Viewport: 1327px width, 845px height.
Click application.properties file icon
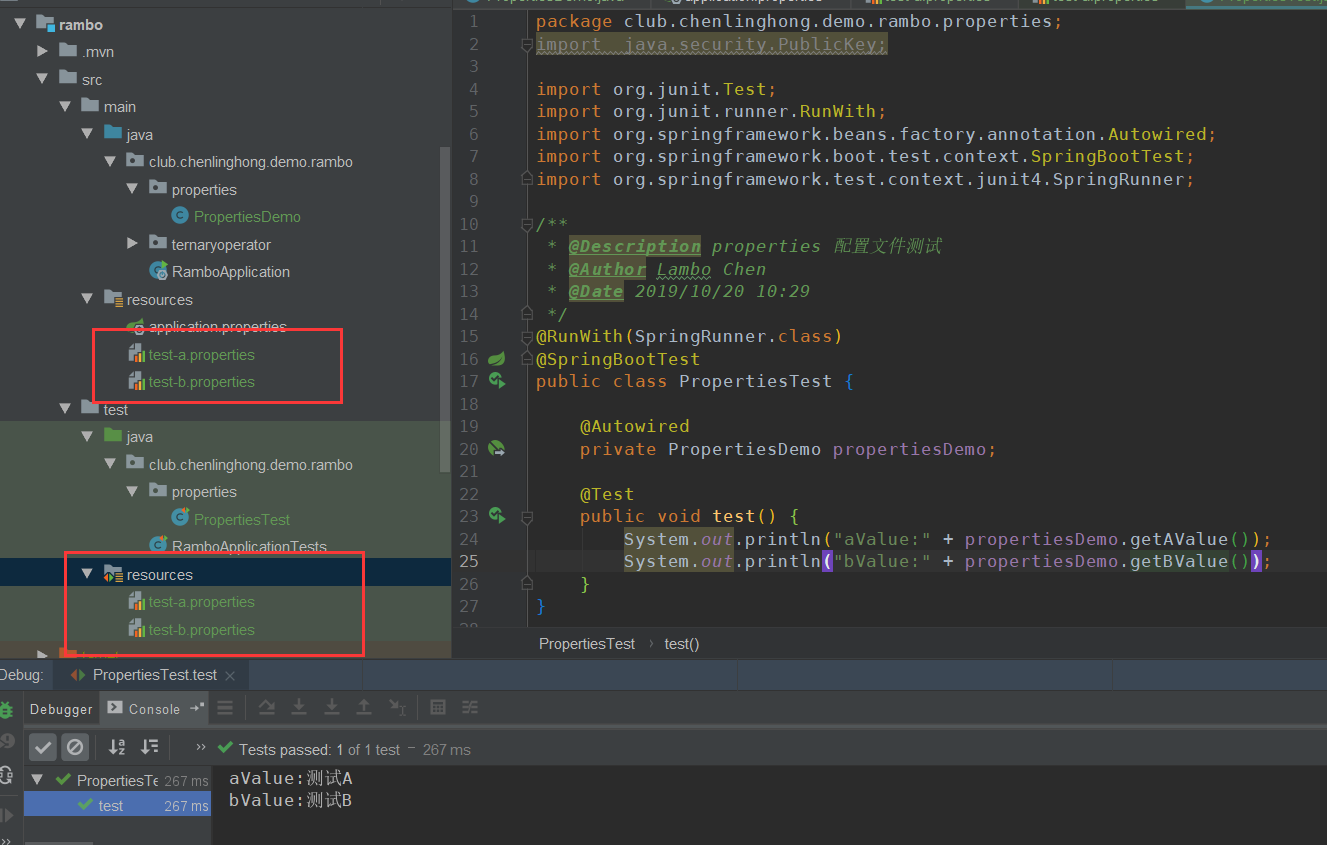pyautogui.click(x=136, y=326)
